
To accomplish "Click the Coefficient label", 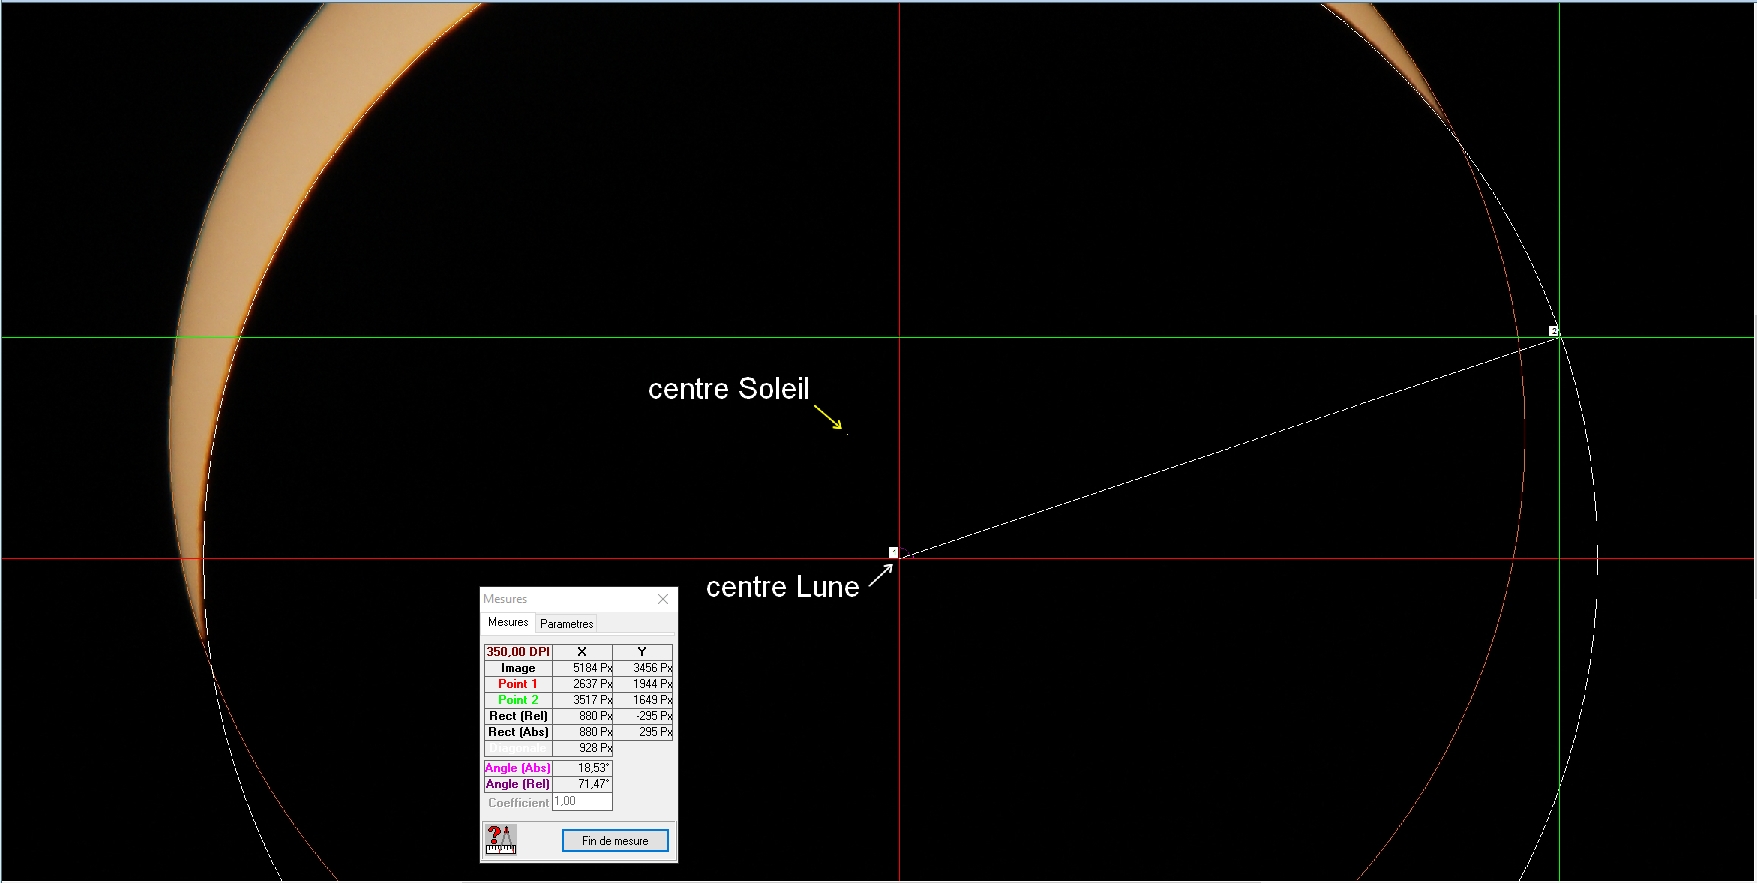I will pos(518,803).
